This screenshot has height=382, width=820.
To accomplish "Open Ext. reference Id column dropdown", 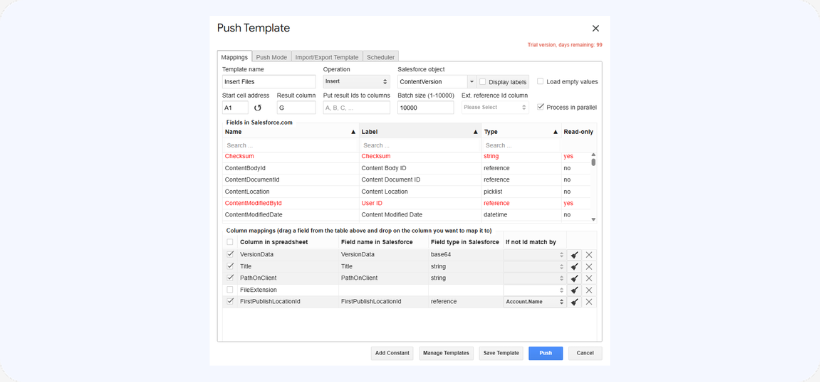I will point(495,107).
